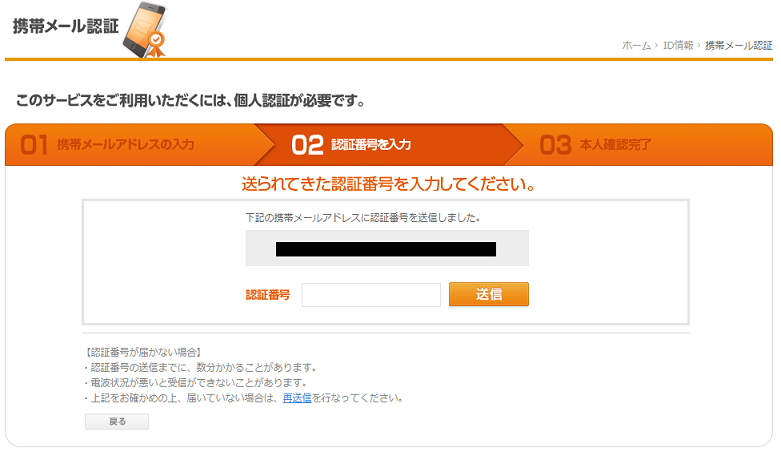Click the 【認証番号が届かない場合】 heading text
Viewport: 781px width, 452px height.
click(143, 352)
